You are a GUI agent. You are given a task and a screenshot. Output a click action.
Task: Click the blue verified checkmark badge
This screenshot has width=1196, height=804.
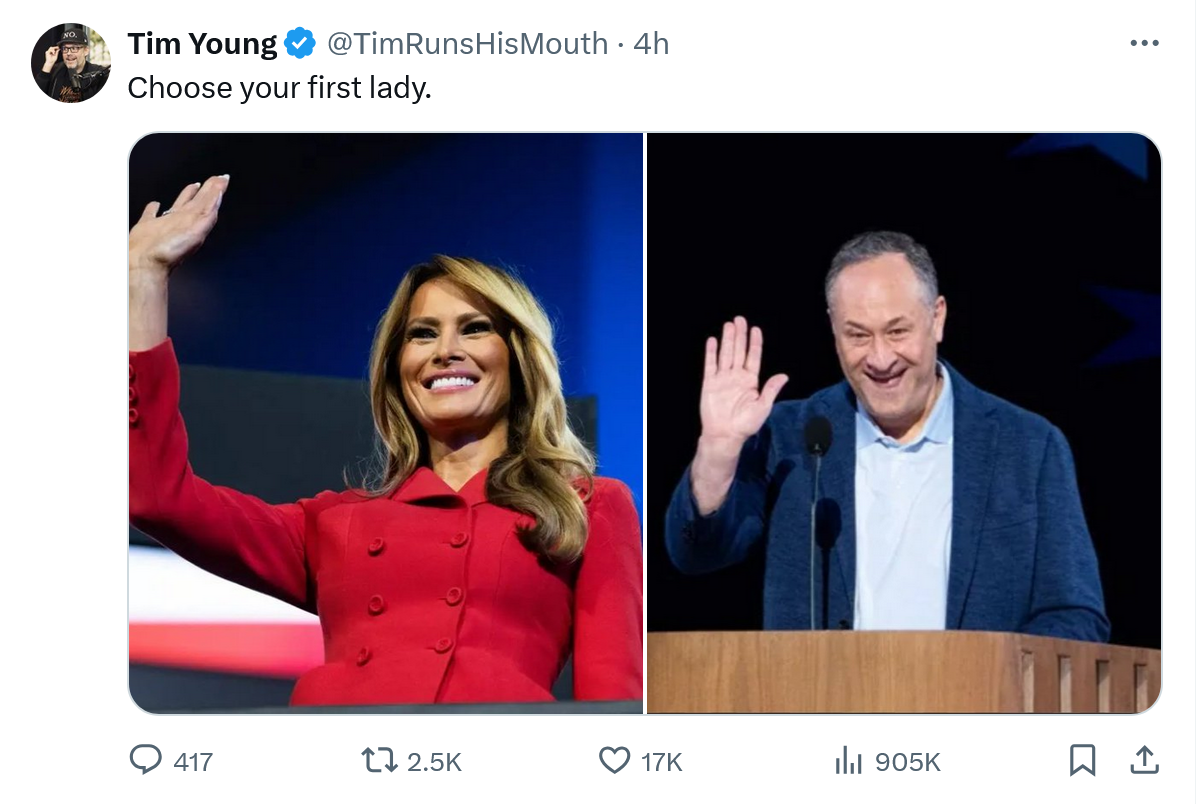(300, 44)
